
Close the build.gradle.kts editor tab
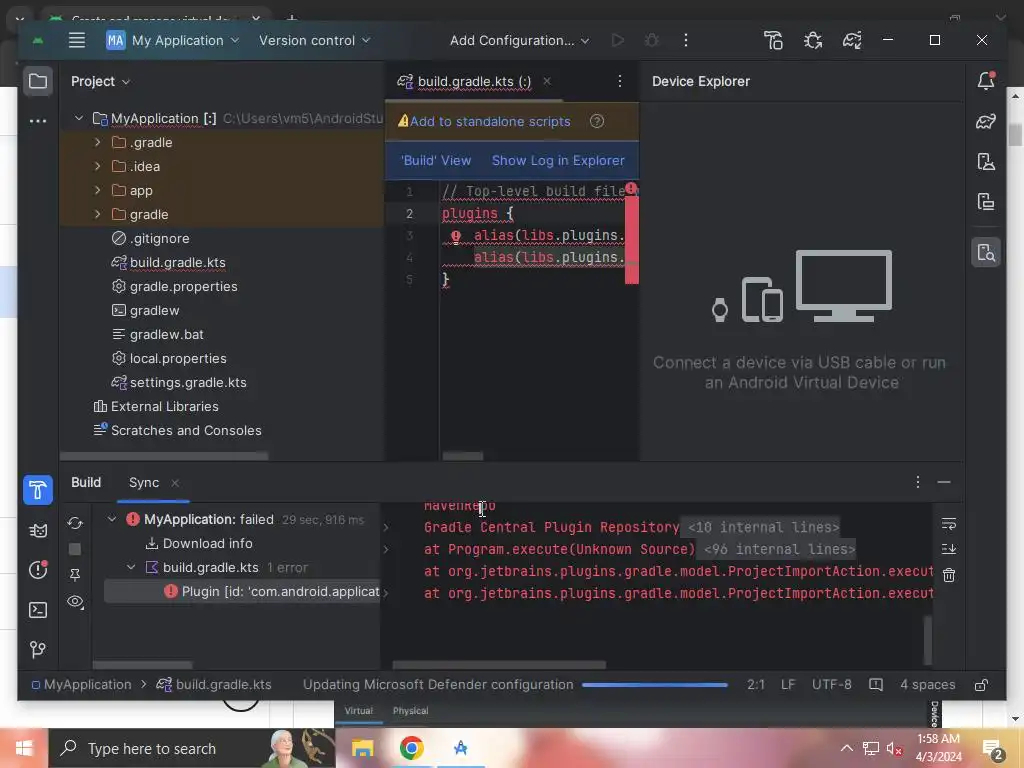pos(547,81)
